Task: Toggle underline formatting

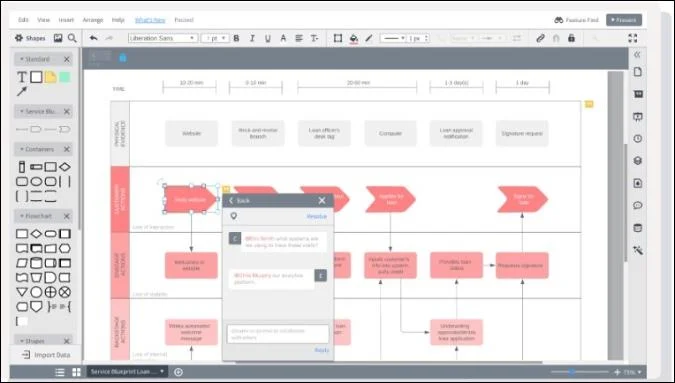Action: click(268, 38)
